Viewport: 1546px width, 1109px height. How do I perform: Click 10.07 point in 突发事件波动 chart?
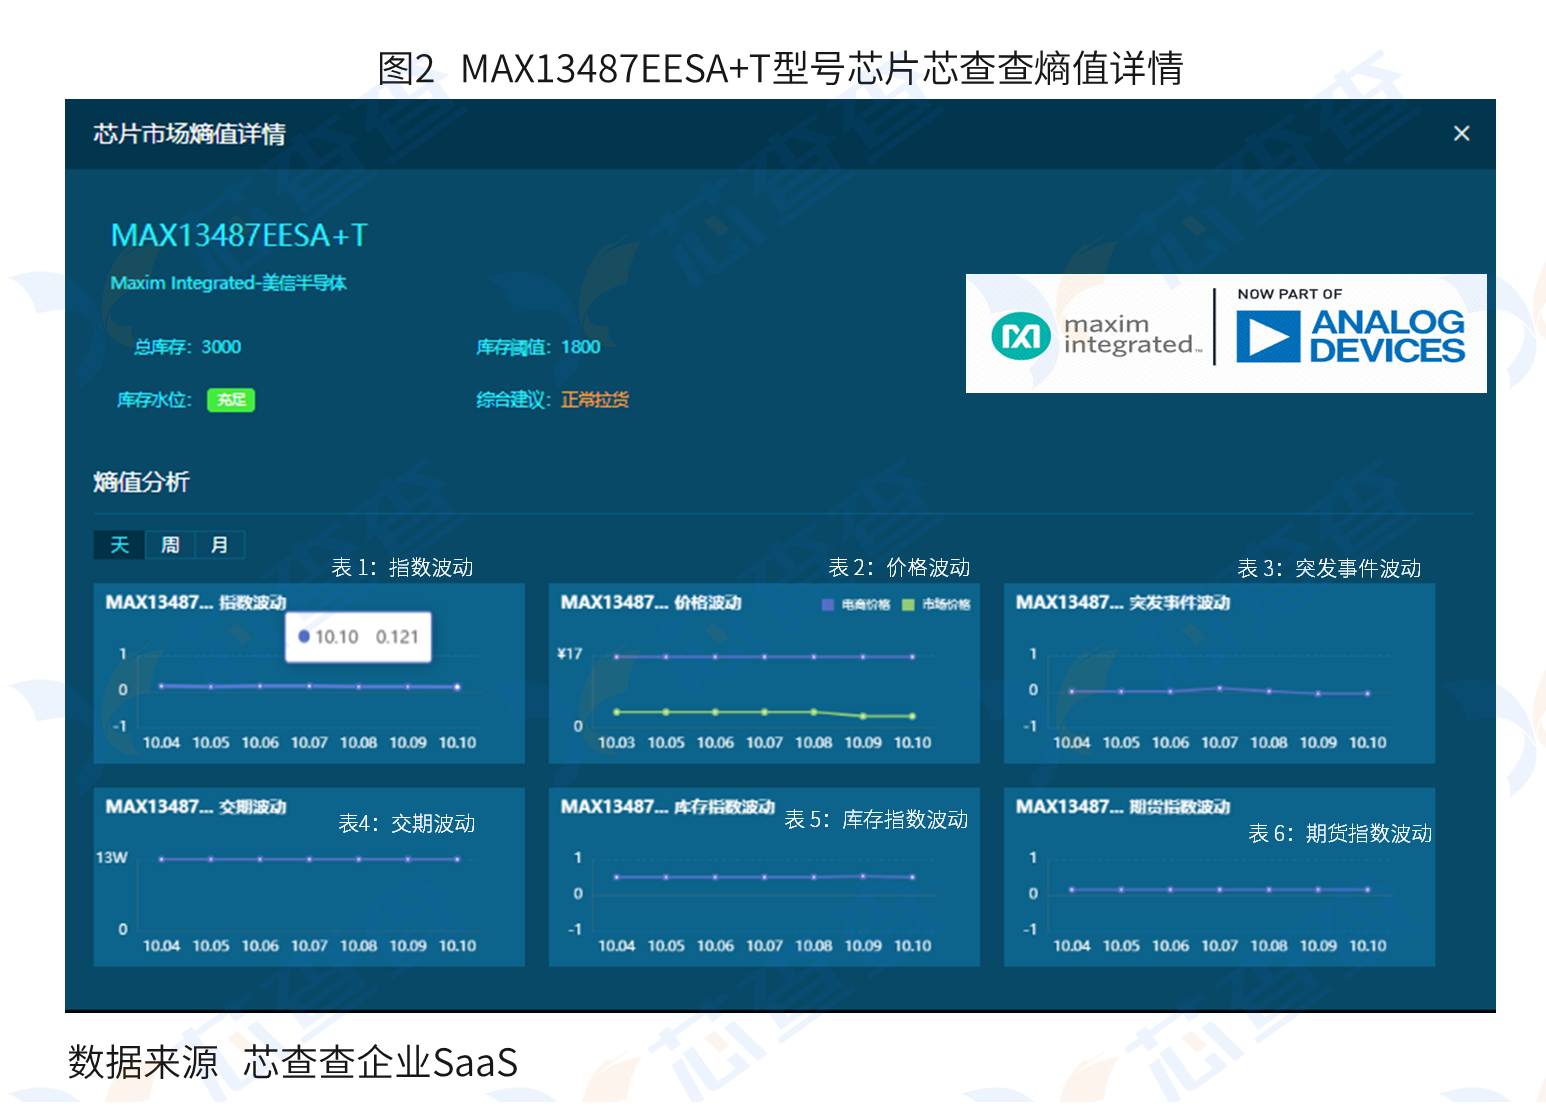[x=1219, y=688]
